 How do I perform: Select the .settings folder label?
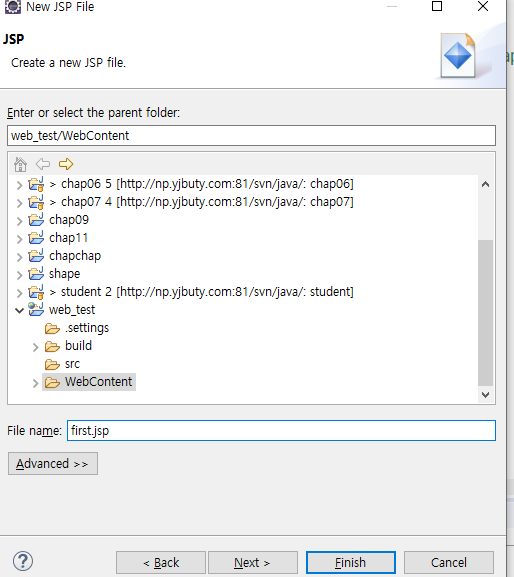[87, 328]
